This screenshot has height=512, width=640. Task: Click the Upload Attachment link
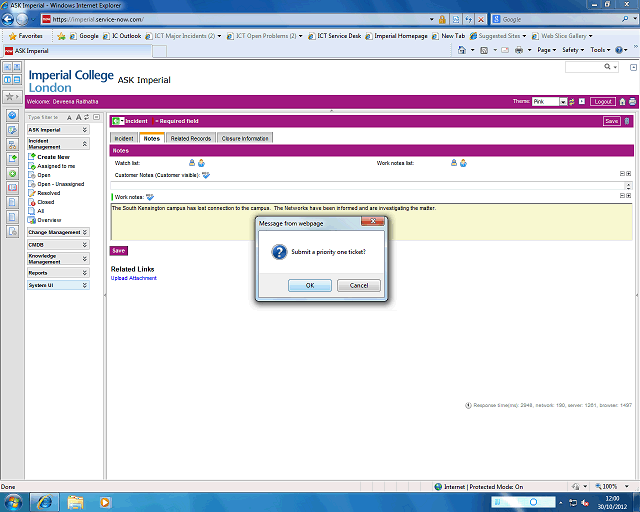point(133,278)
